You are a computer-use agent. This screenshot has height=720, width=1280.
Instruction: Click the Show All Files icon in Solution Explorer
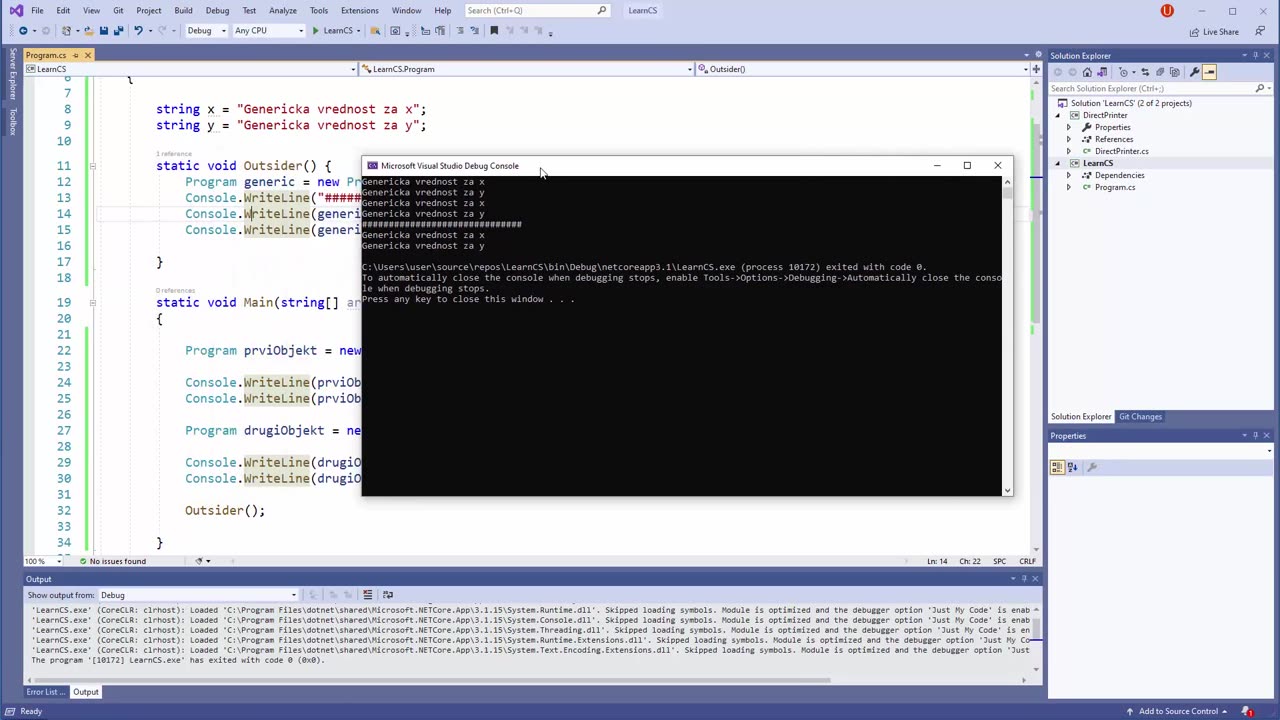[x=1175, y=72]
